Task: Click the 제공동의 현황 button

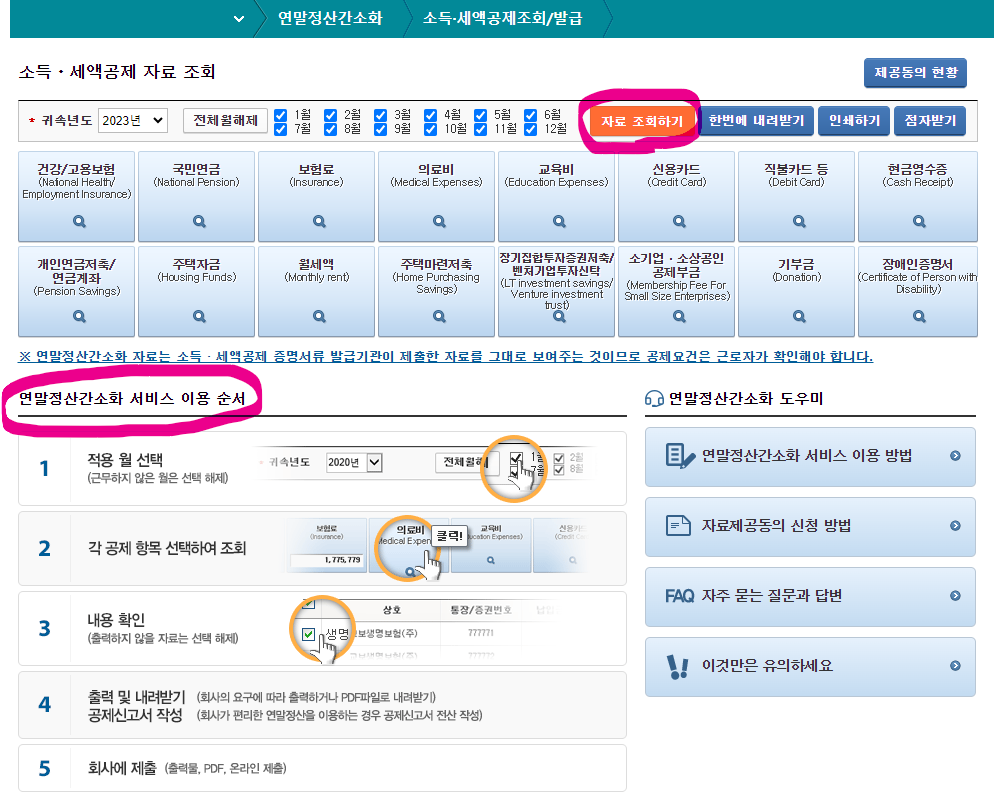Action: [915, 72]
